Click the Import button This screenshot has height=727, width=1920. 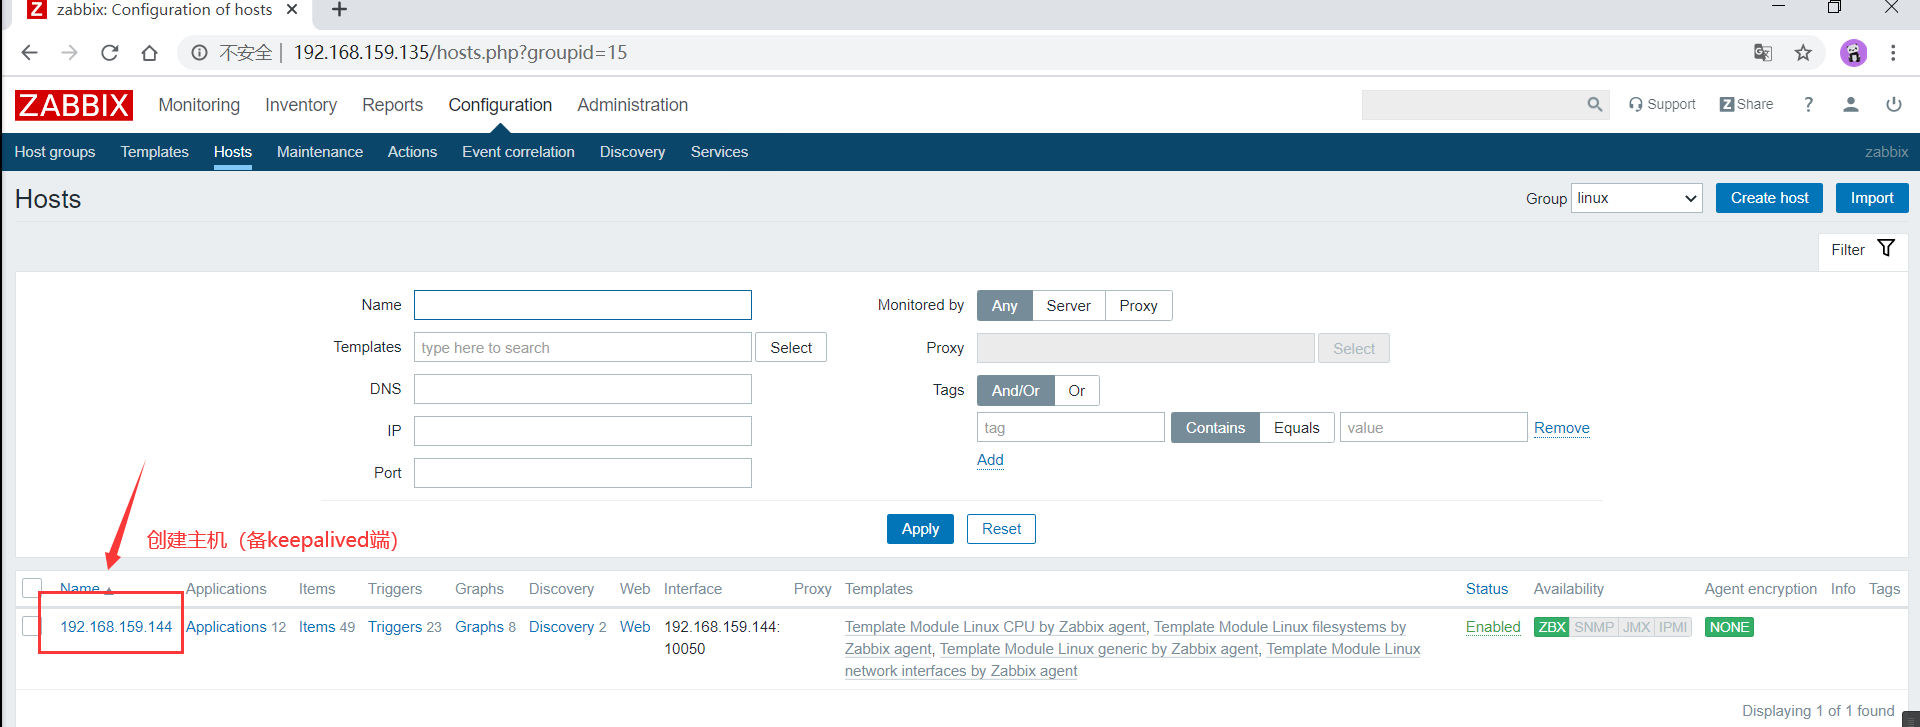[1872, 198]
